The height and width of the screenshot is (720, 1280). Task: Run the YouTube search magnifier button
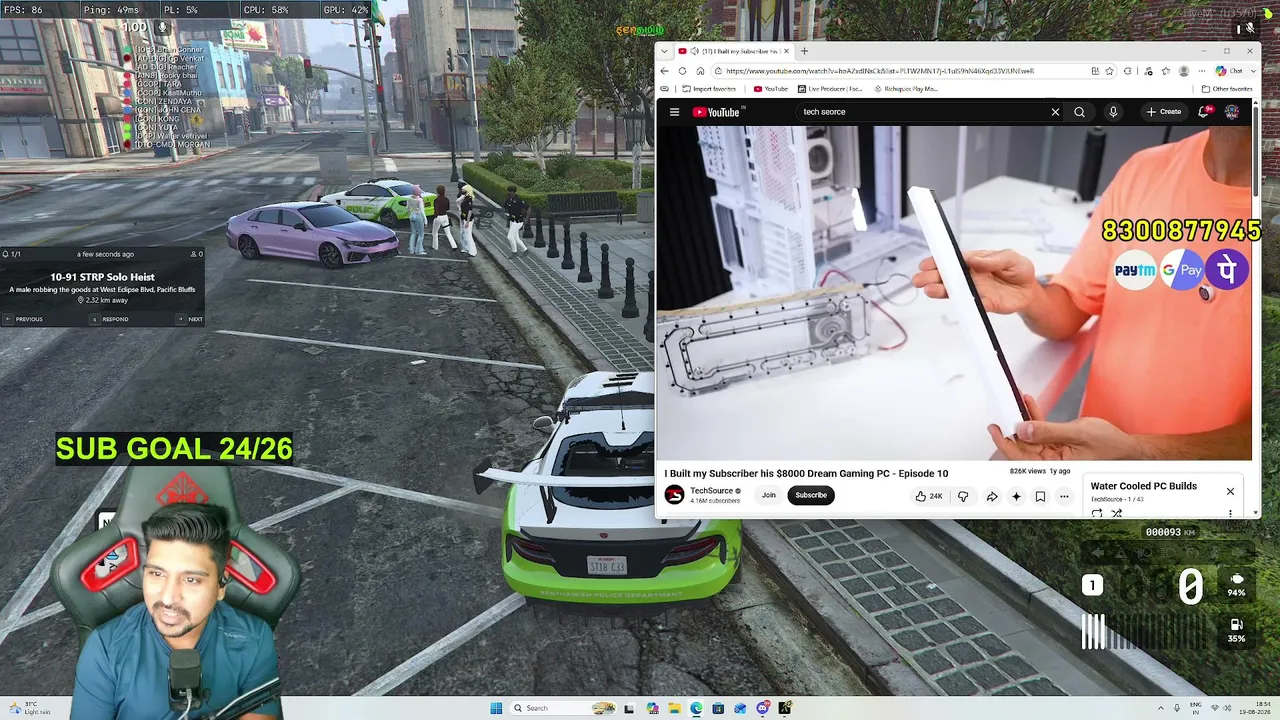point(1079,112)
